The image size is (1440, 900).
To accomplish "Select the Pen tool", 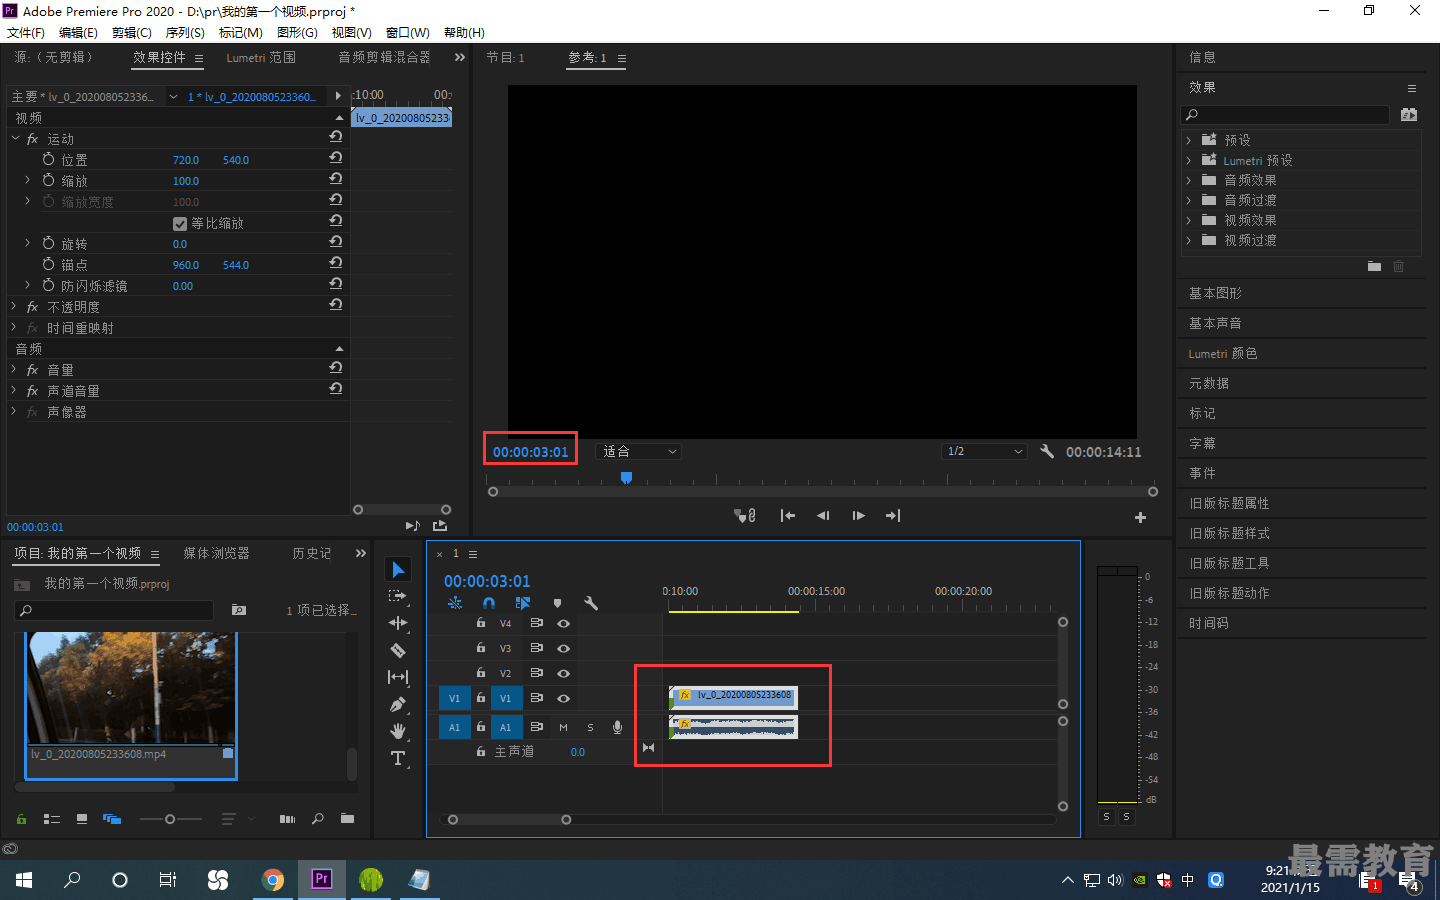I will pos(398,704).
